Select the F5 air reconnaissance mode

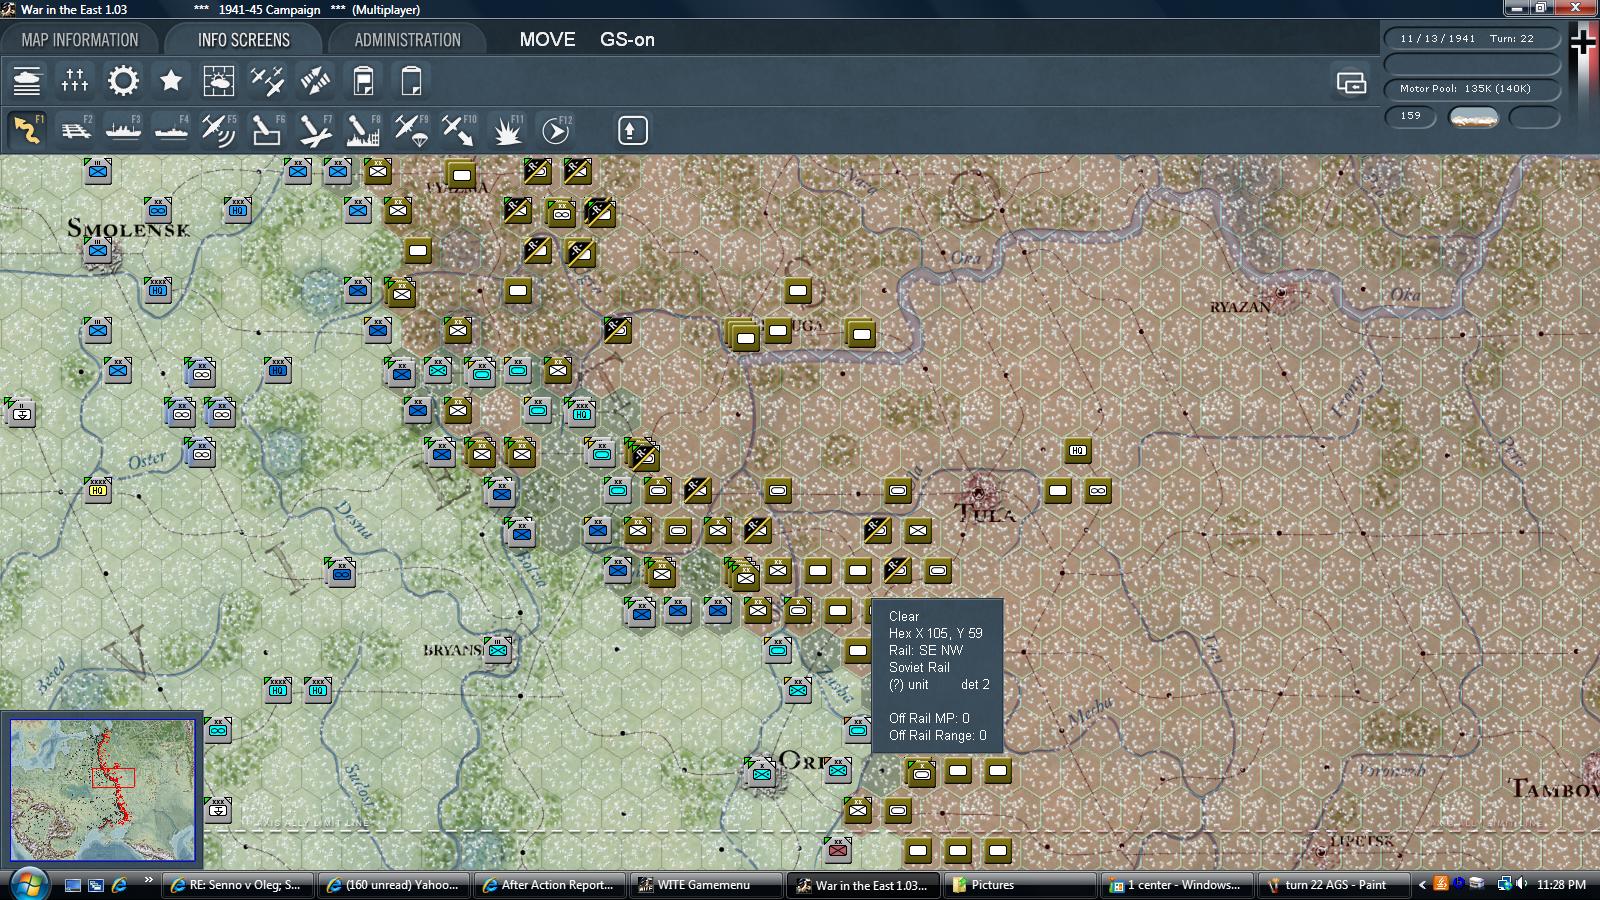218,130
